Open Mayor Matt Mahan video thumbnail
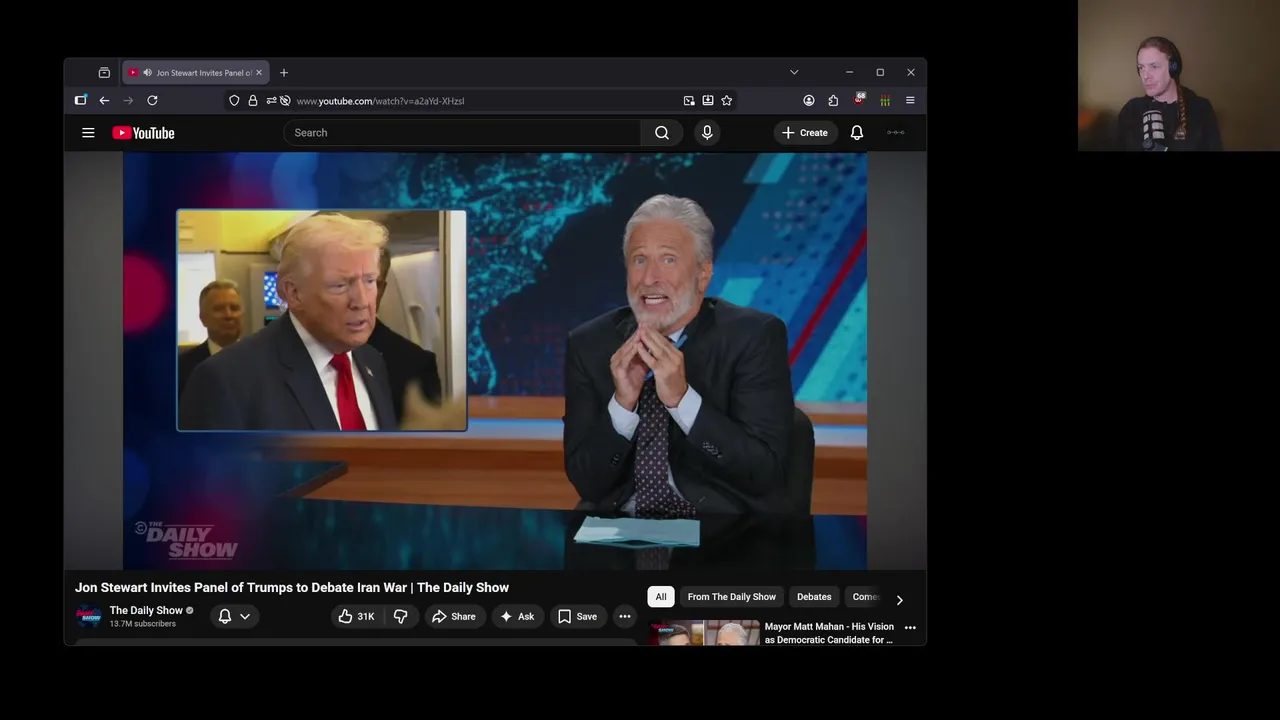The image size is (1280, 720). pos(704,633)
